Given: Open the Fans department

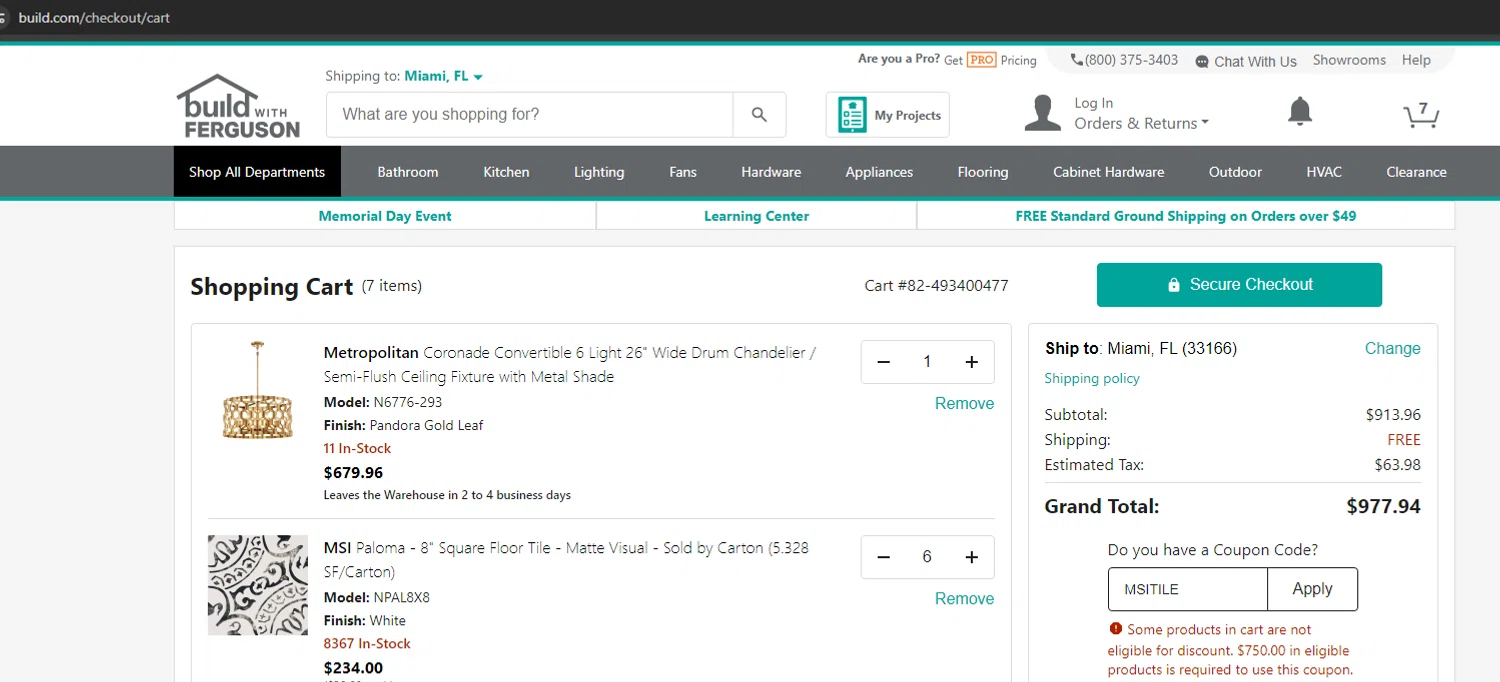Looking at the screenshot, I should (683, 172).
